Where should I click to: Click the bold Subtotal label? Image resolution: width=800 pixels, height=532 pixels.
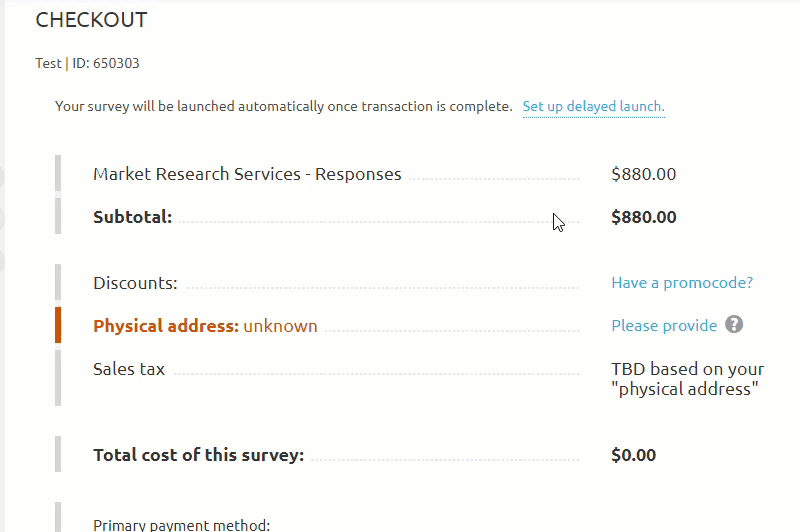[132, 217]
